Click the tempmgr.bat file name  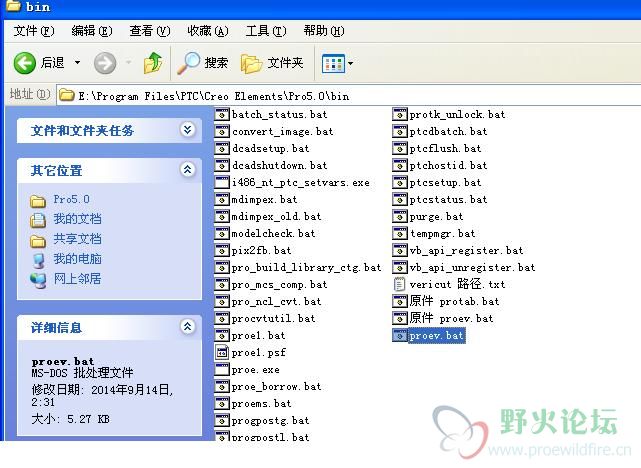(x=442, y=233)
